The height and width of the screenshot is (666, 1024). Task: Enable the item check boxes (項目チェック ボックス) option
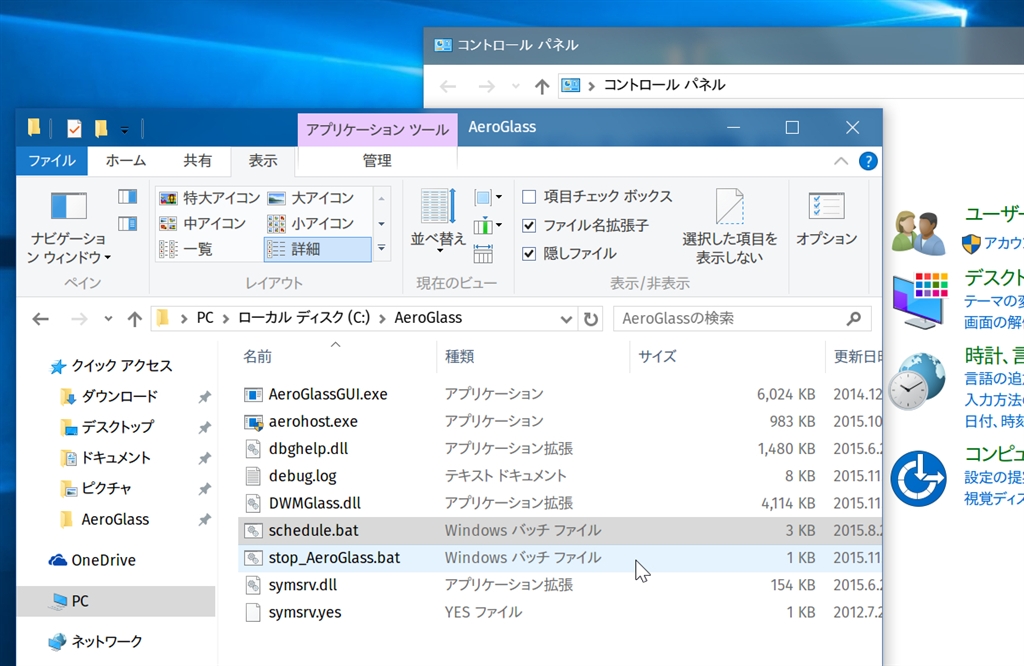tap(529, 197)
